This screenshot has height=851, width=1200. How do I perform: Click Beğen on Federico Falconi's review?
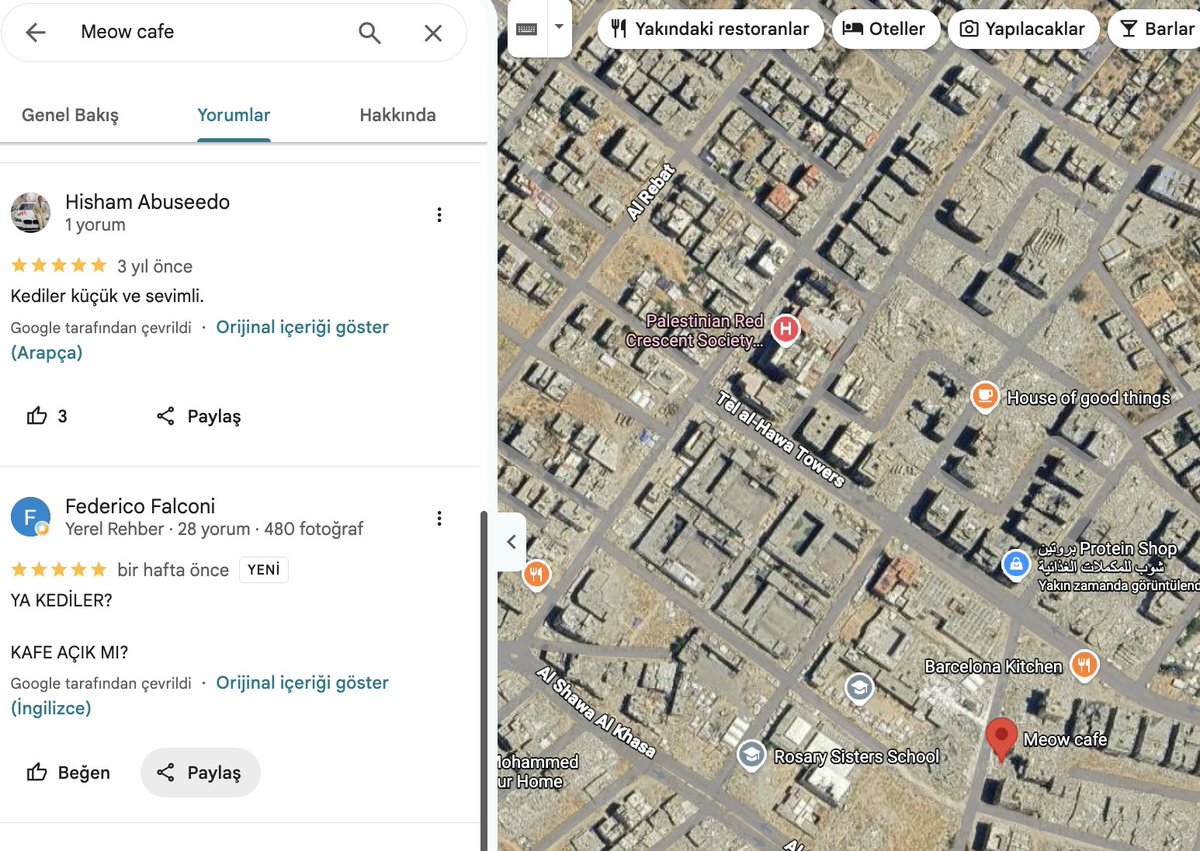(68, 772)
